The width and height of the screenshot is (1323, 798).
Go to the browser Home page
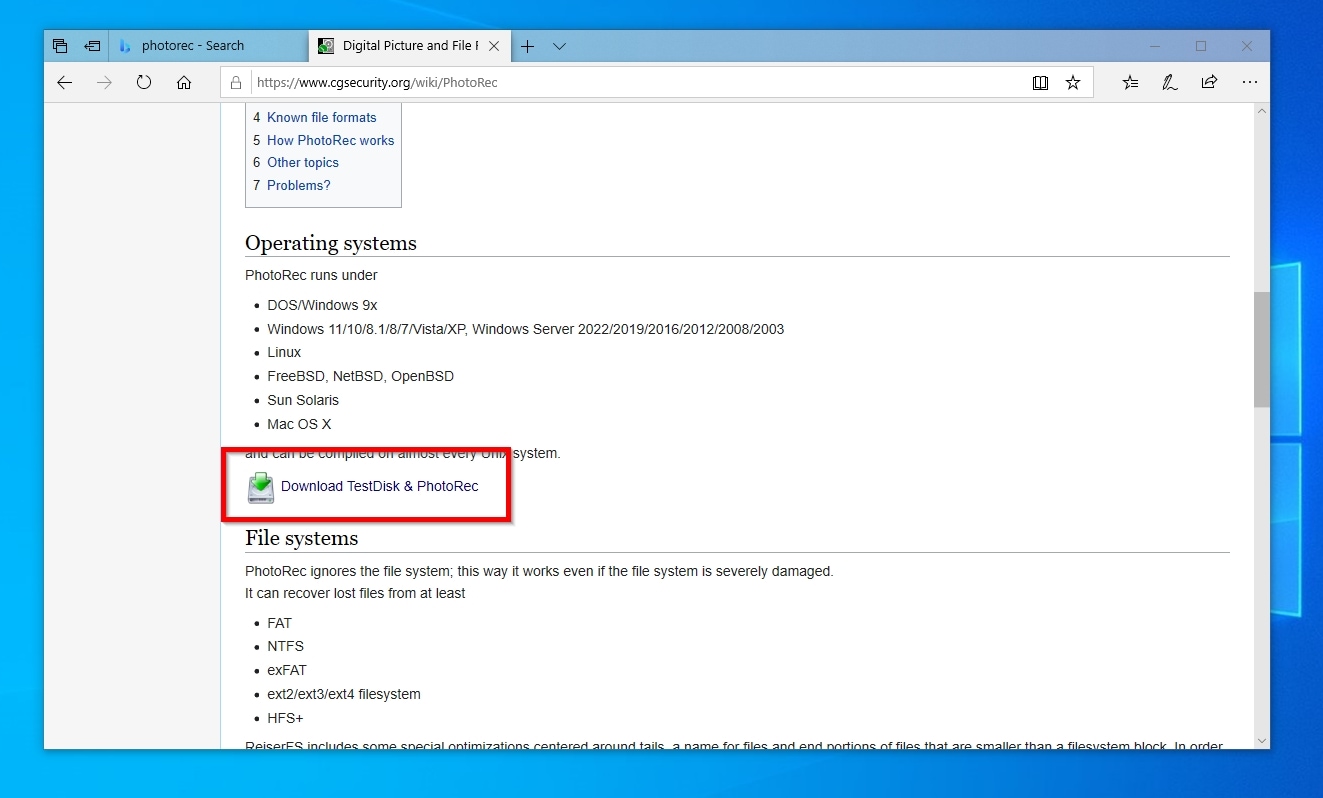(x=184, y=83)
